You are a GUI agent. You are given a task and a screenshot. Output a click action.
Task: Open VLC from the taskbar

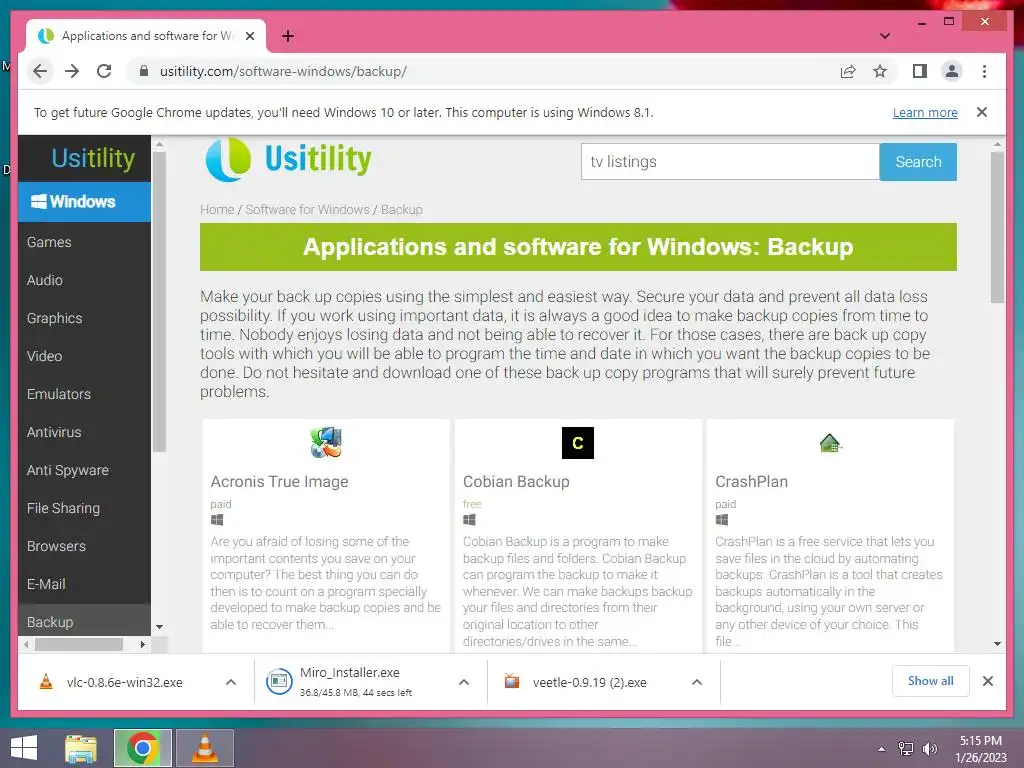204,748
